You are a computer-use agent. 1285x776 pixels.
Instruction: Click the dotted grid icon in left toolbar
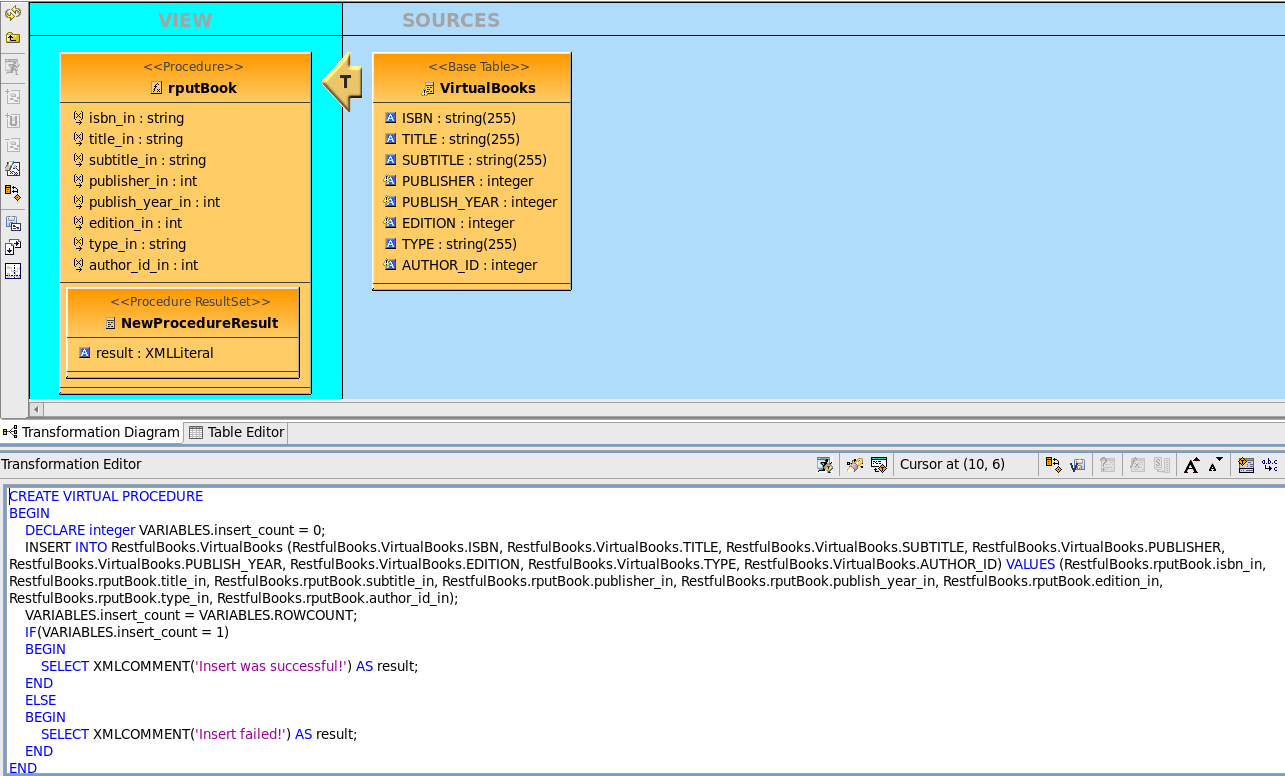[12, 271]
